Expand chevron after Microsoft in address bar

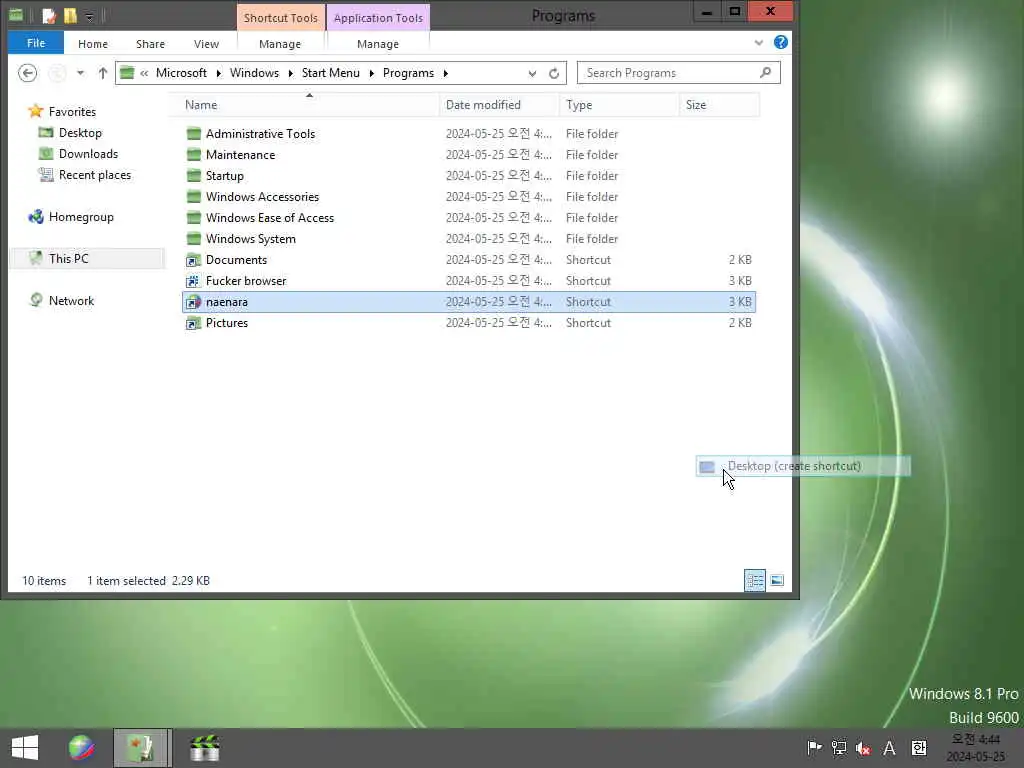[x=219, y=73]
